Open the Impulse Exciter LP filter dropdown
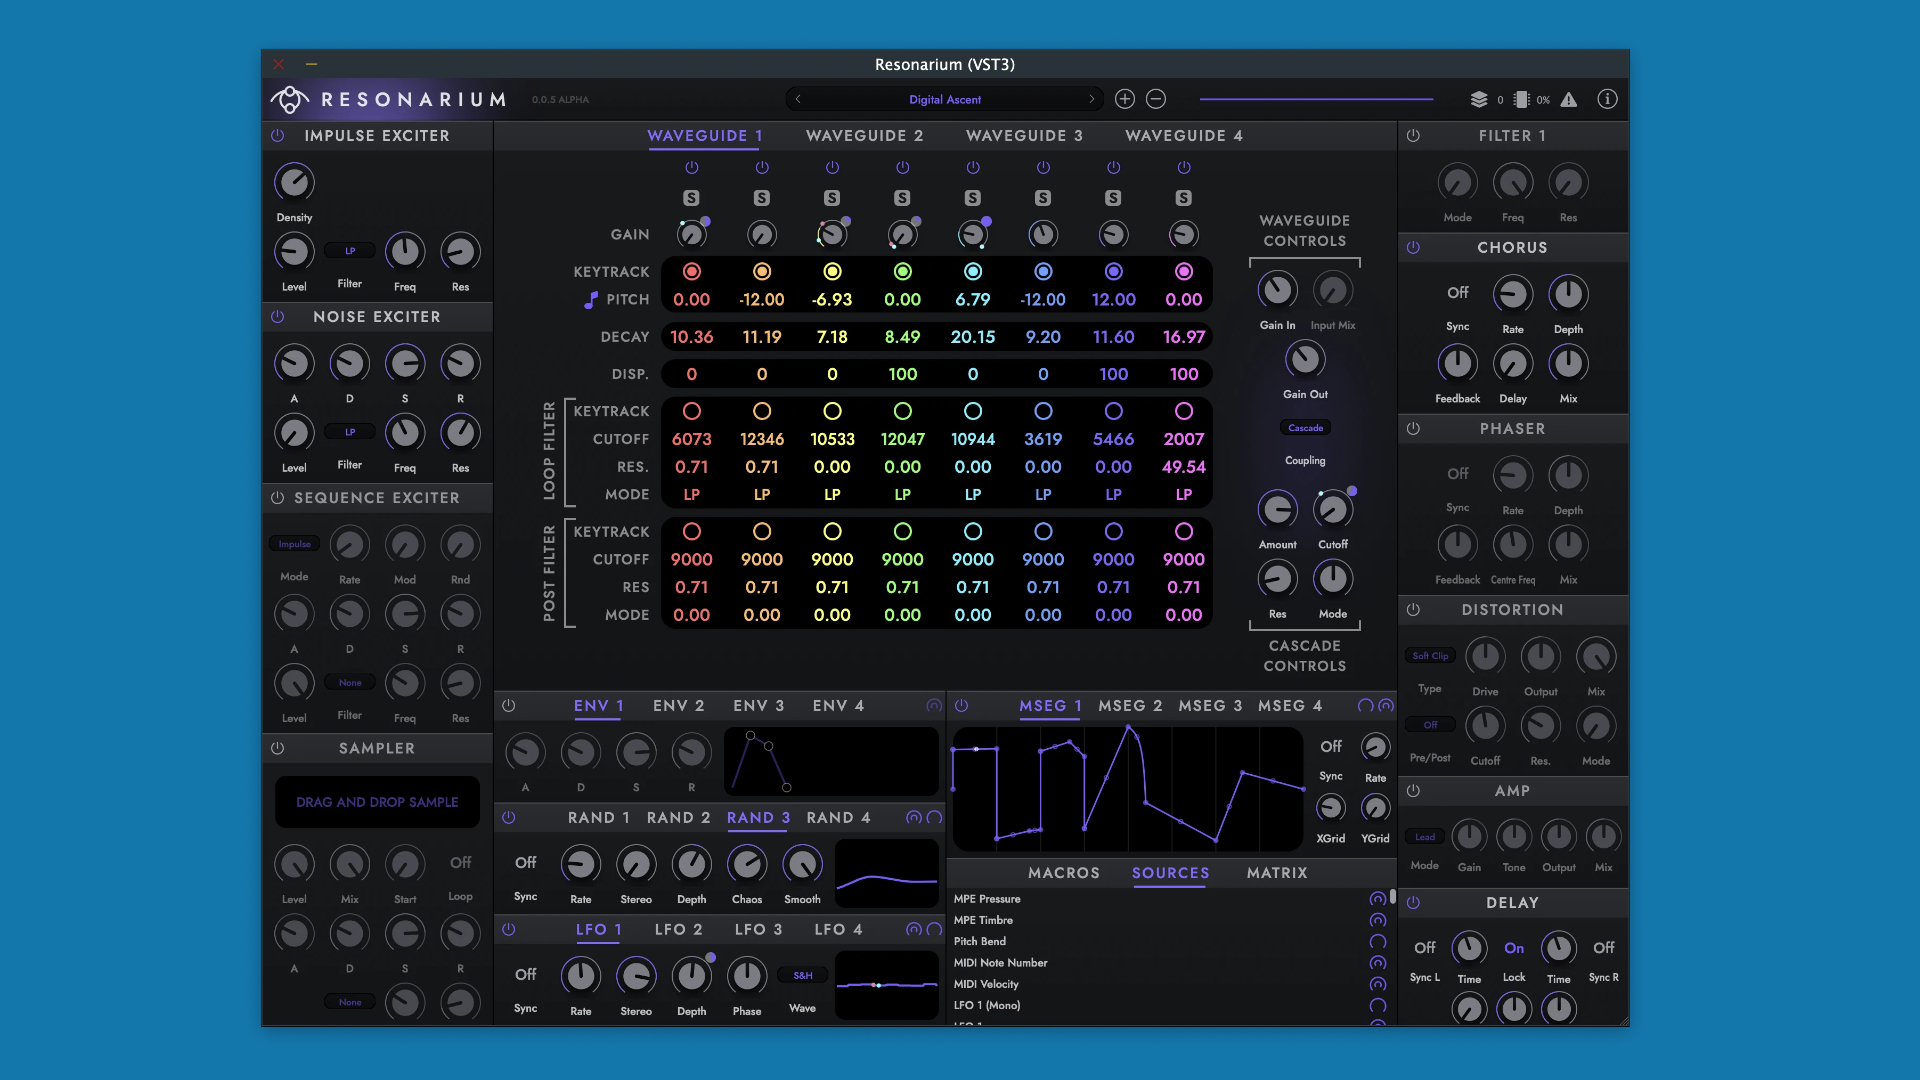Viewport: 1920px width, 1080px height. 350,251
